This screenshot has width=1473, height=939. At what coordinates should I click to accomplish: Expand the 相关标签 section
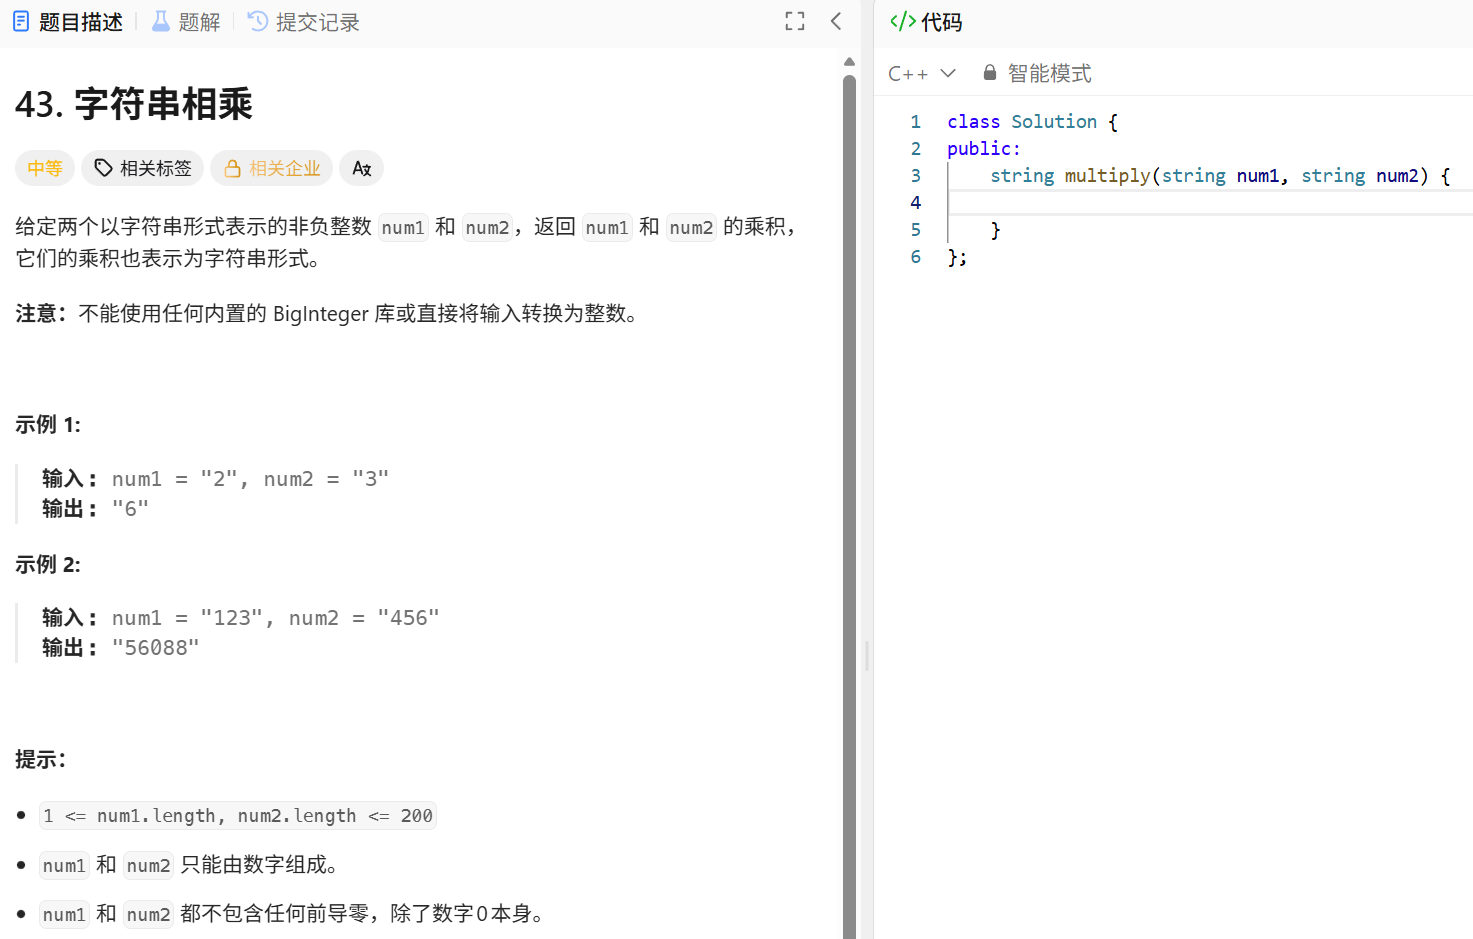142,168
